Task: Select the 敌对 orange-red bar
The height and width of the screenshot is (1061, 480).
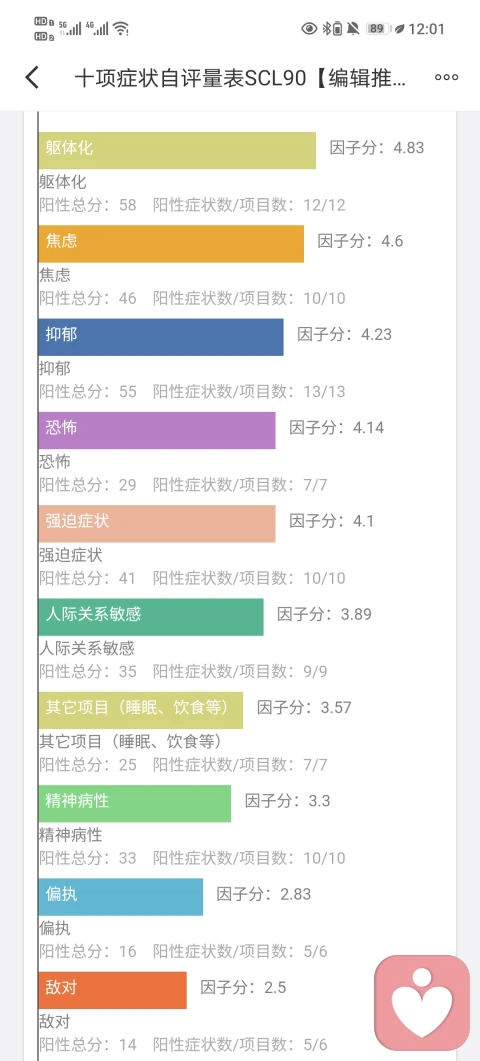Action: (112, 991)
